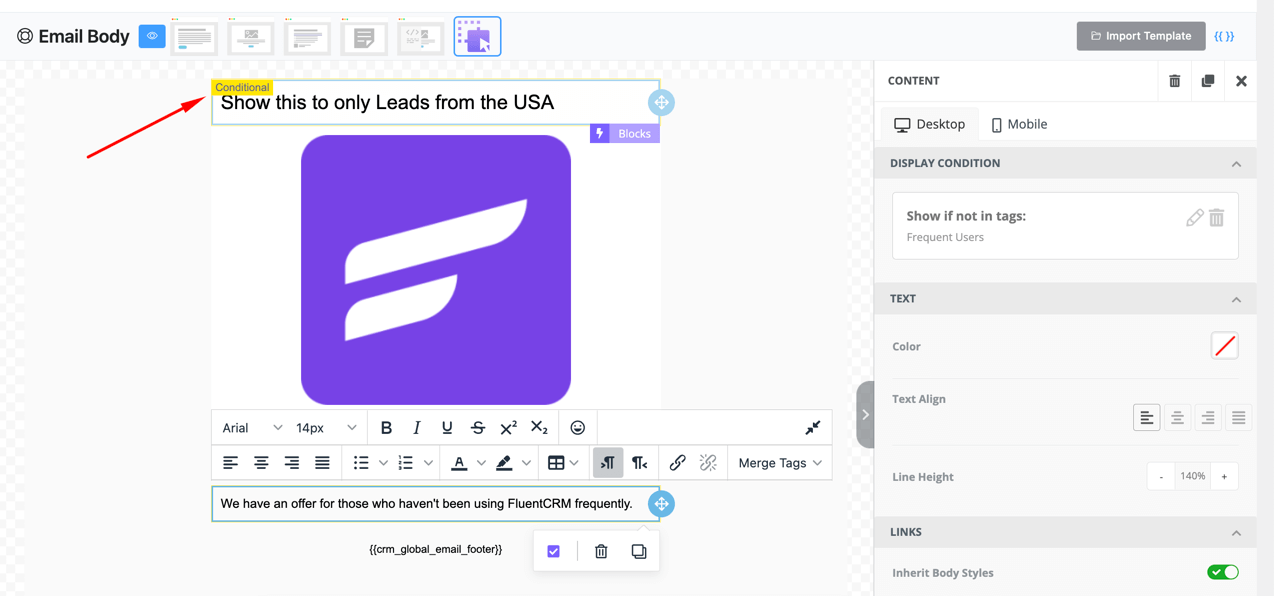Image resolution: width=1274 pixels, height=596 pixels.
Task: Duplicate content using the panel copy icon
Action: pos(1208,81)
